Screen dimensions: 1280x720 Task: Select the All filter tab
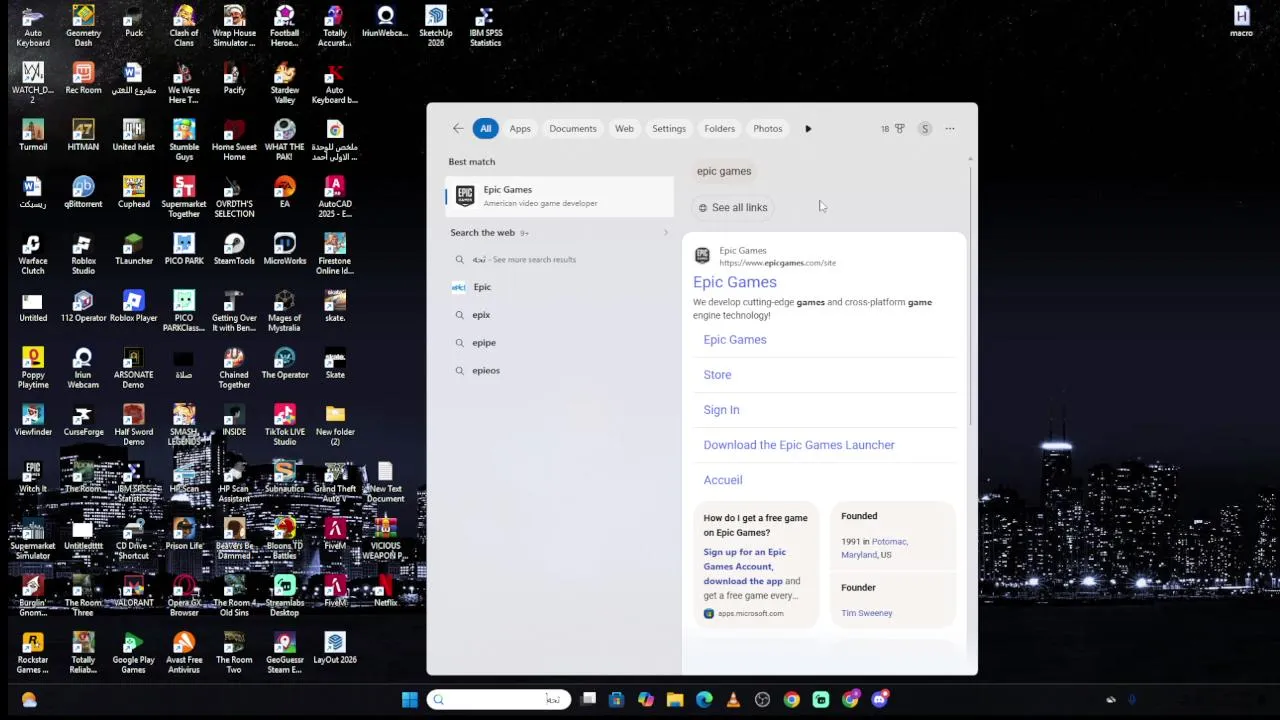point(485,128)
